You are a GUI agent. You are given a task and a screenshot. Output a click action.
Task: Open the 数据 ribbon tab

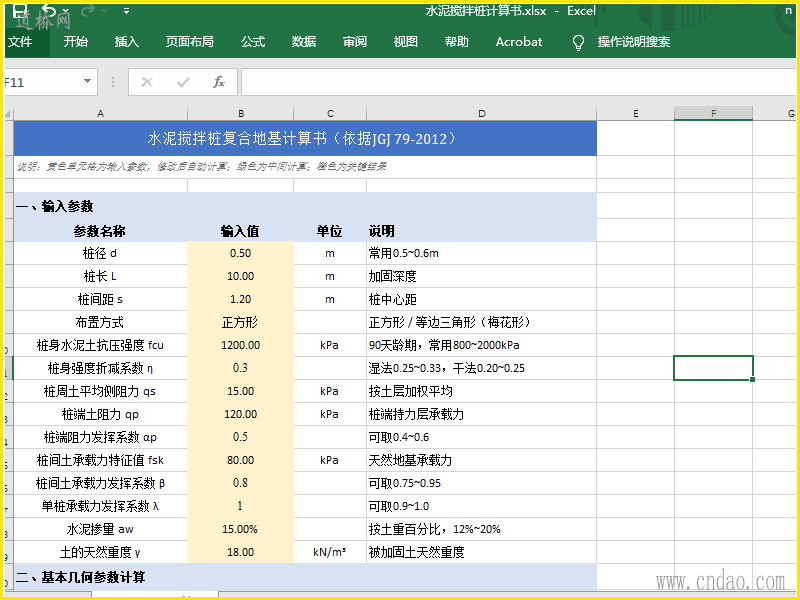304,42
